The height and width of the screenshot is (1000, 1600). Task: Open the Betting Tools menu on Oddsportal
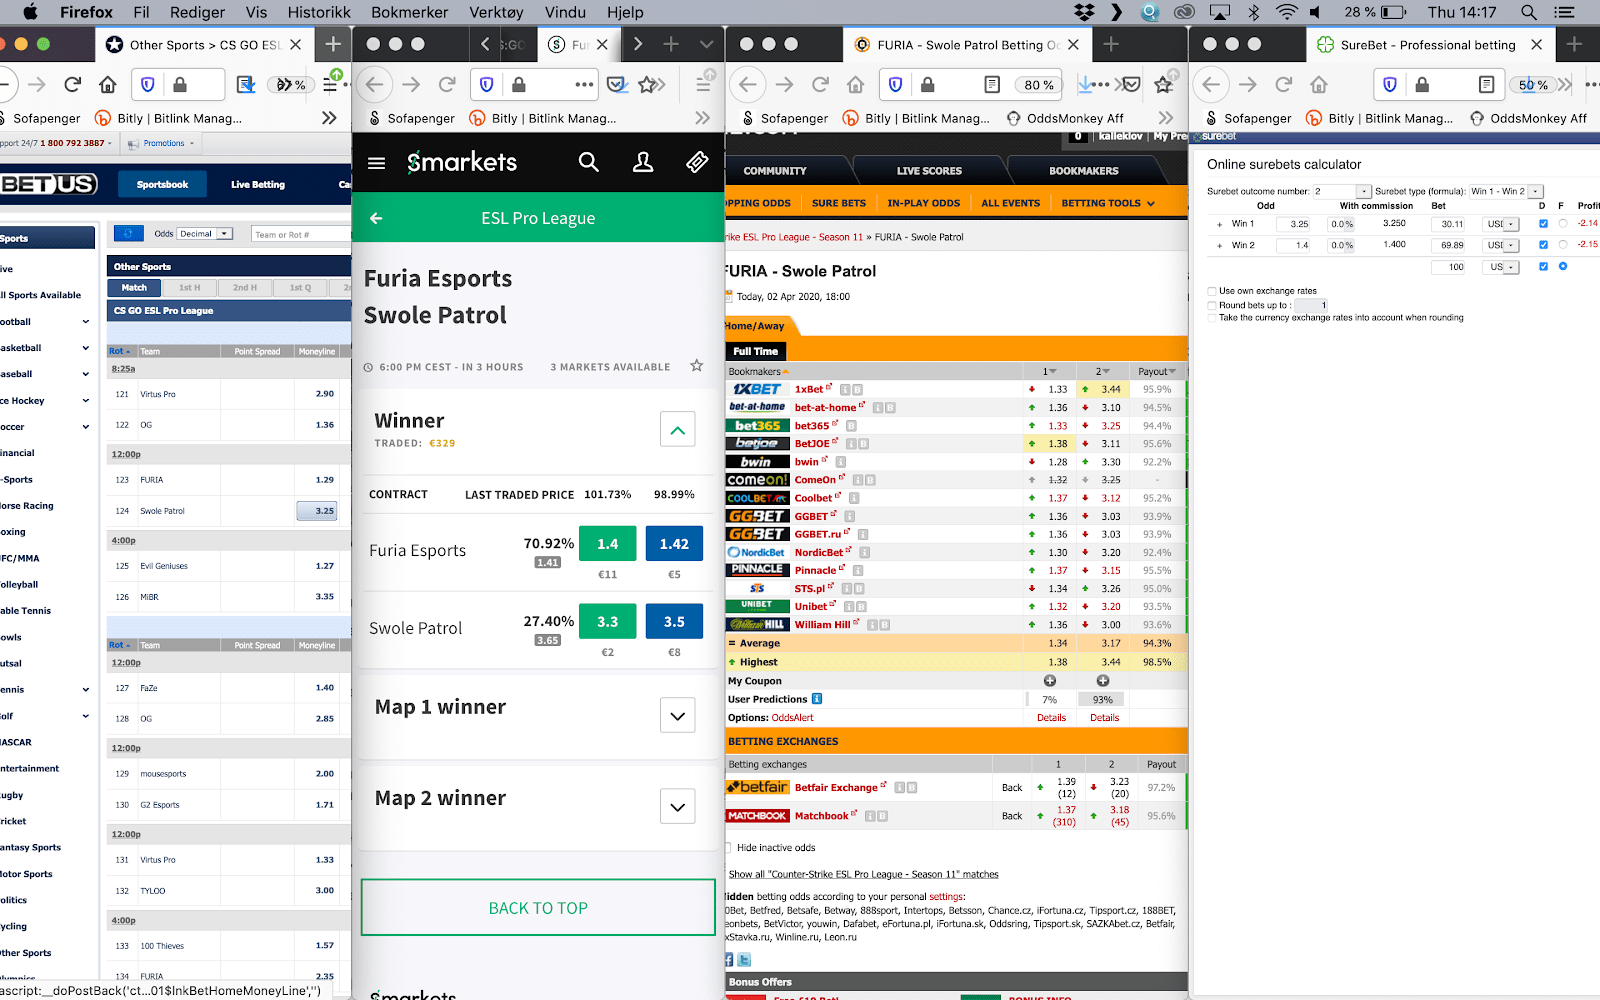coord(1108,203)
